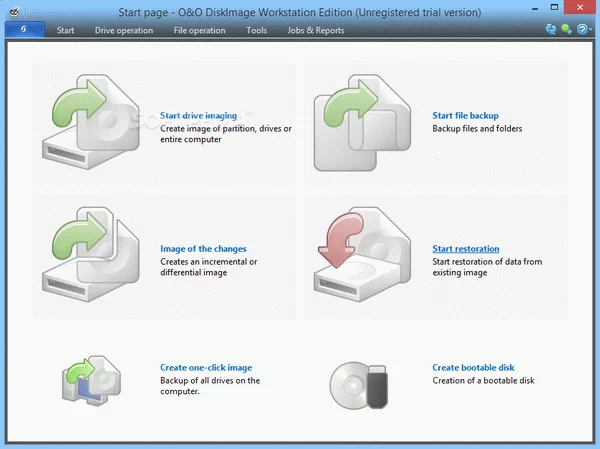Click the Start restoration red arrow icon
The image size is (600, 449).
(362, 254)
